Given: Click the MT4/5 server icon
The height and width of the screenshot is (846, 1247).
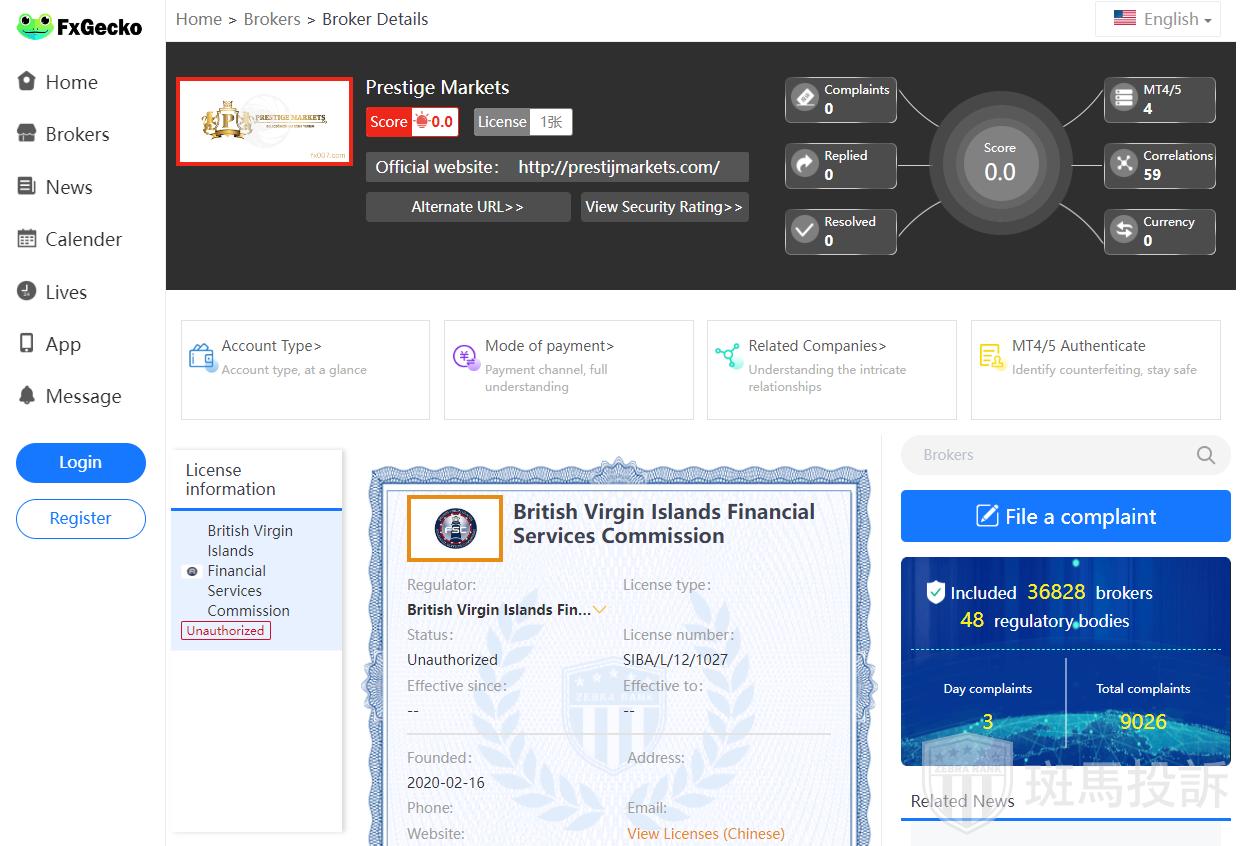Looking at the screenshot, I should click(x=1124, y=98).
